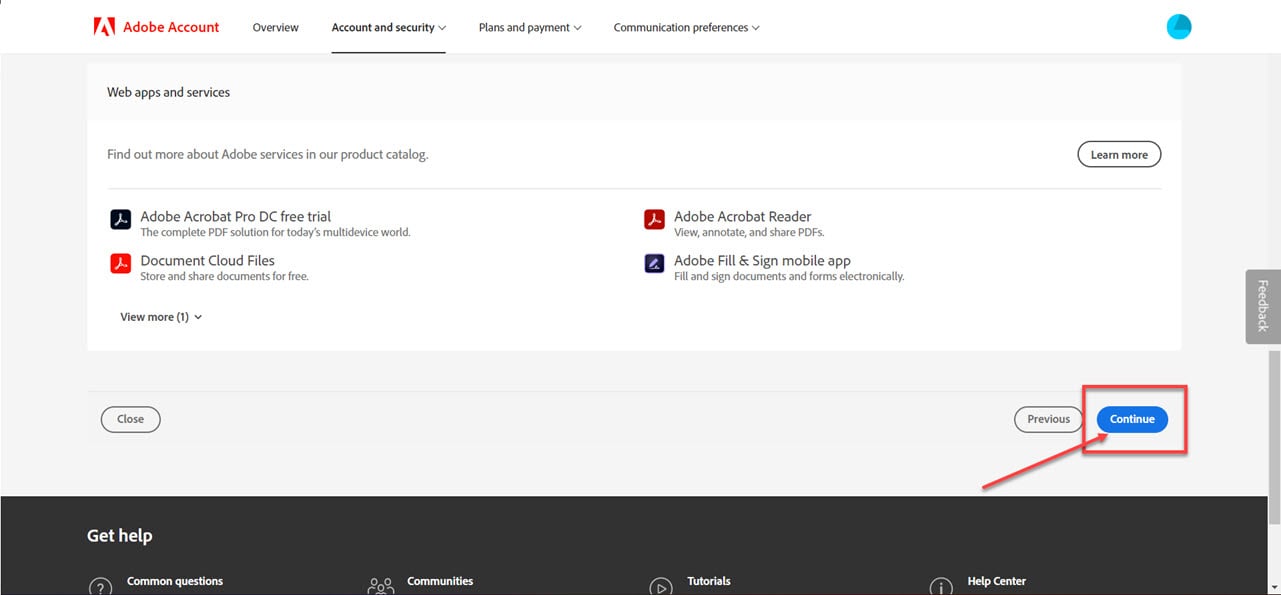This screenshot has width=1281, height=595.
Task: Open Adobe Acrobat Pro DC free trial link
Action: [x=235, y=216]
